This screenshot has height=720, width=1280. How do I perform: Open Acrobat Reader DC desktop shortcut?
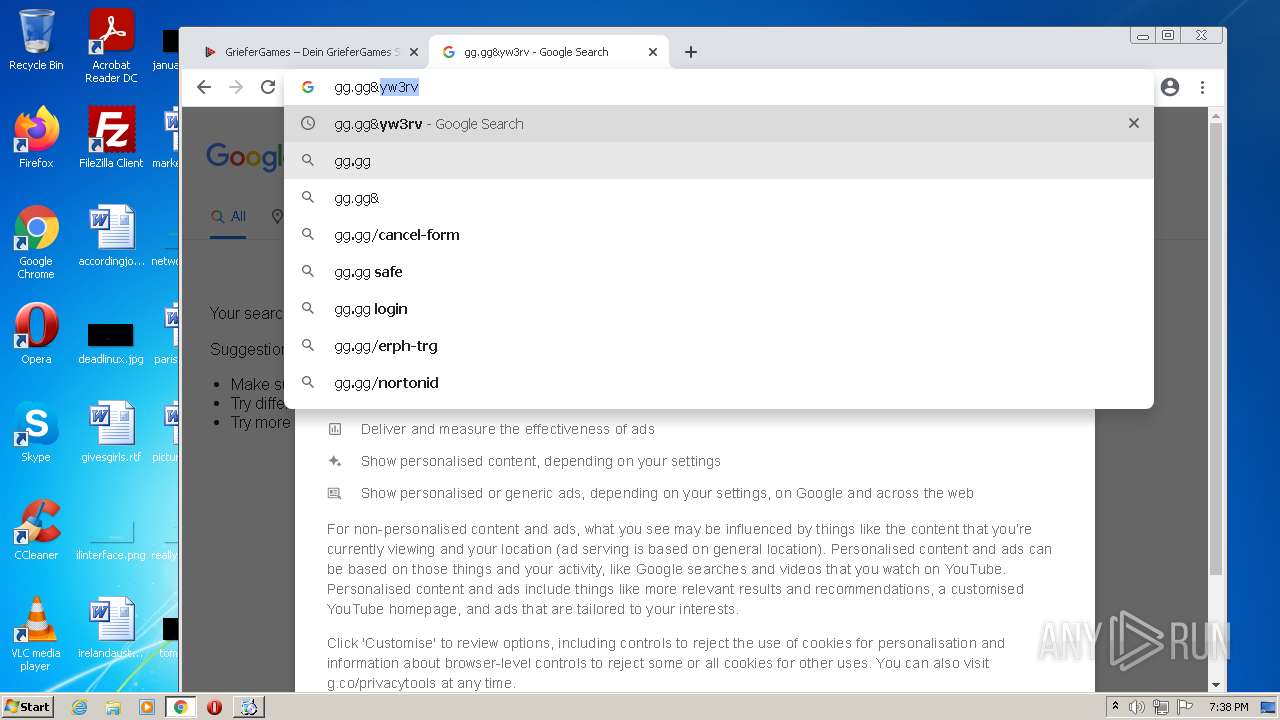pyautogui.click(x=111, y=46)
